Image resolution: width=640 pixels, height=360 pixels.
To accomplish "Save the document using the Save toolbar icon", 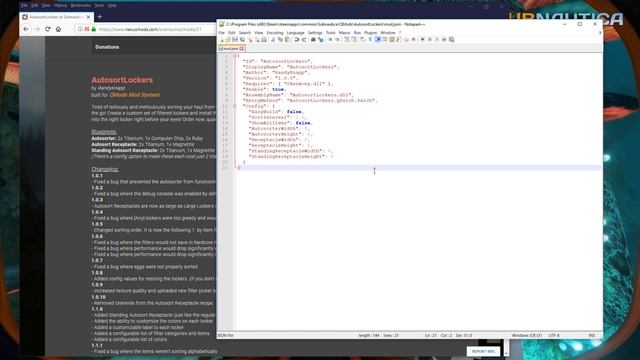I will pos(235,40).
